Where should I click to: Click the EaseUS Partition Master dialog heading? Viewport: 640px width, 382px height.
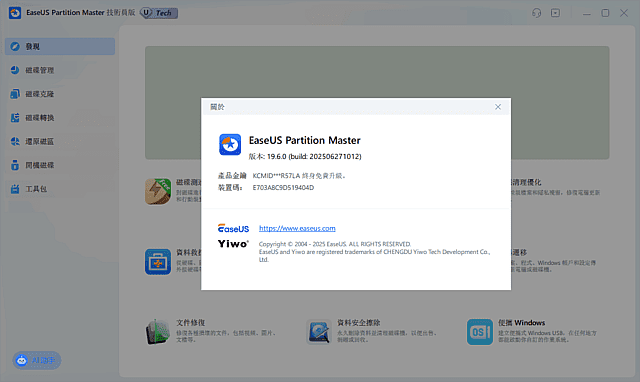click(x=305, y=140)
